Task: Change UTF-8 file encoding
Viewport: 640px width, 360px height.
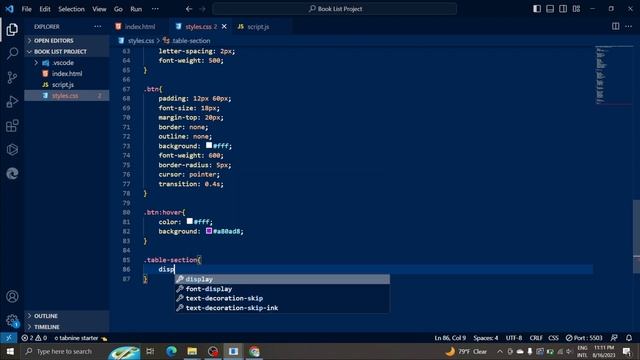Action: point(513,338)
